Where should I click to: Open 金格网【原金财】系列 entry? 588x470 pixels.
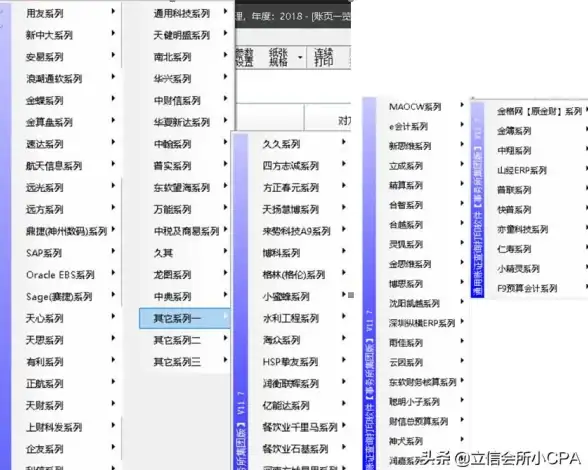[x=539, y=111]
